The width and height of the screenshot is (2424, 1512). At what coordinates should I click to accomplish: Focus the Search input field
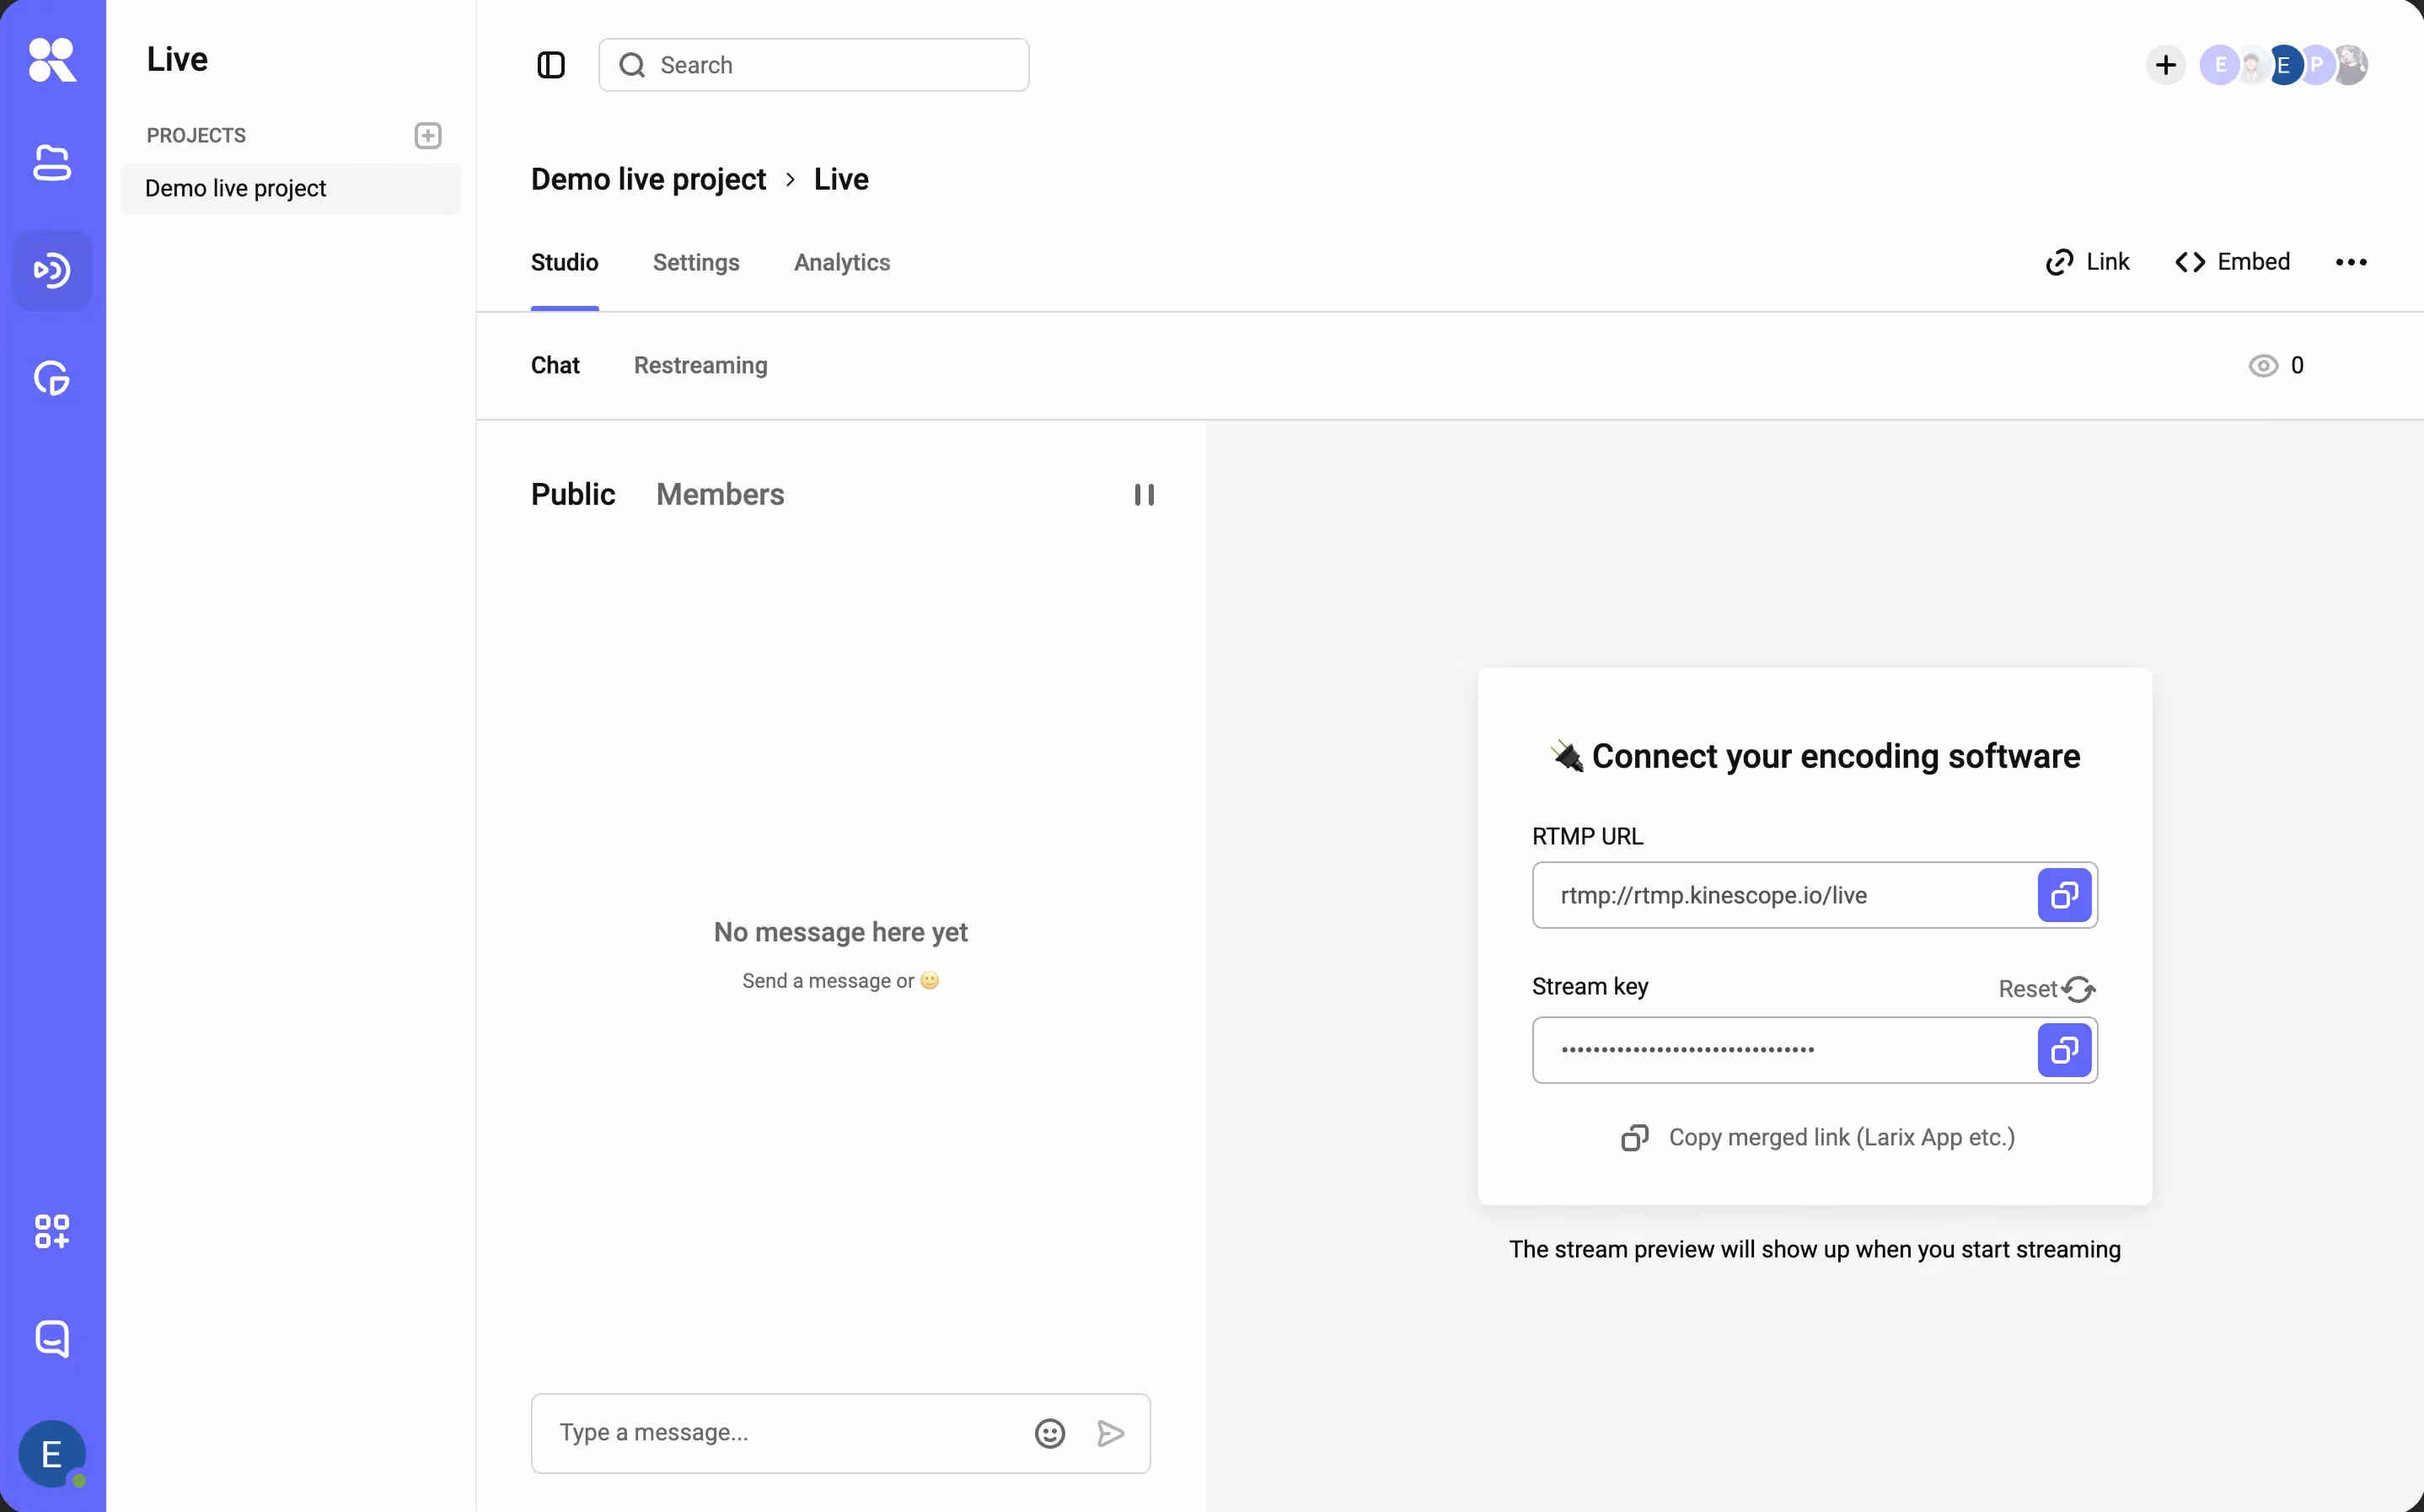(x=813, y=65)
